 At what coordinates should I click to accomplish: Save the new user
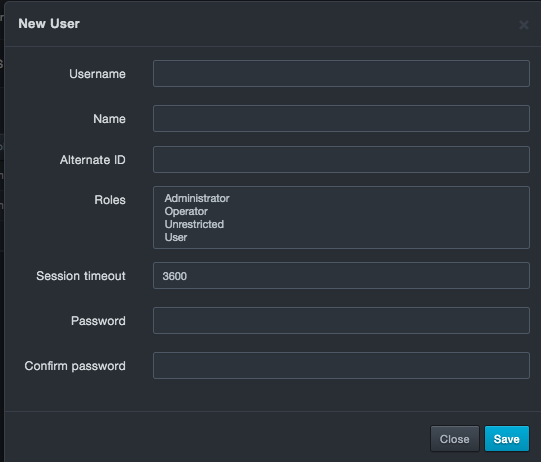pyautogui.click(x=506, y=439)
